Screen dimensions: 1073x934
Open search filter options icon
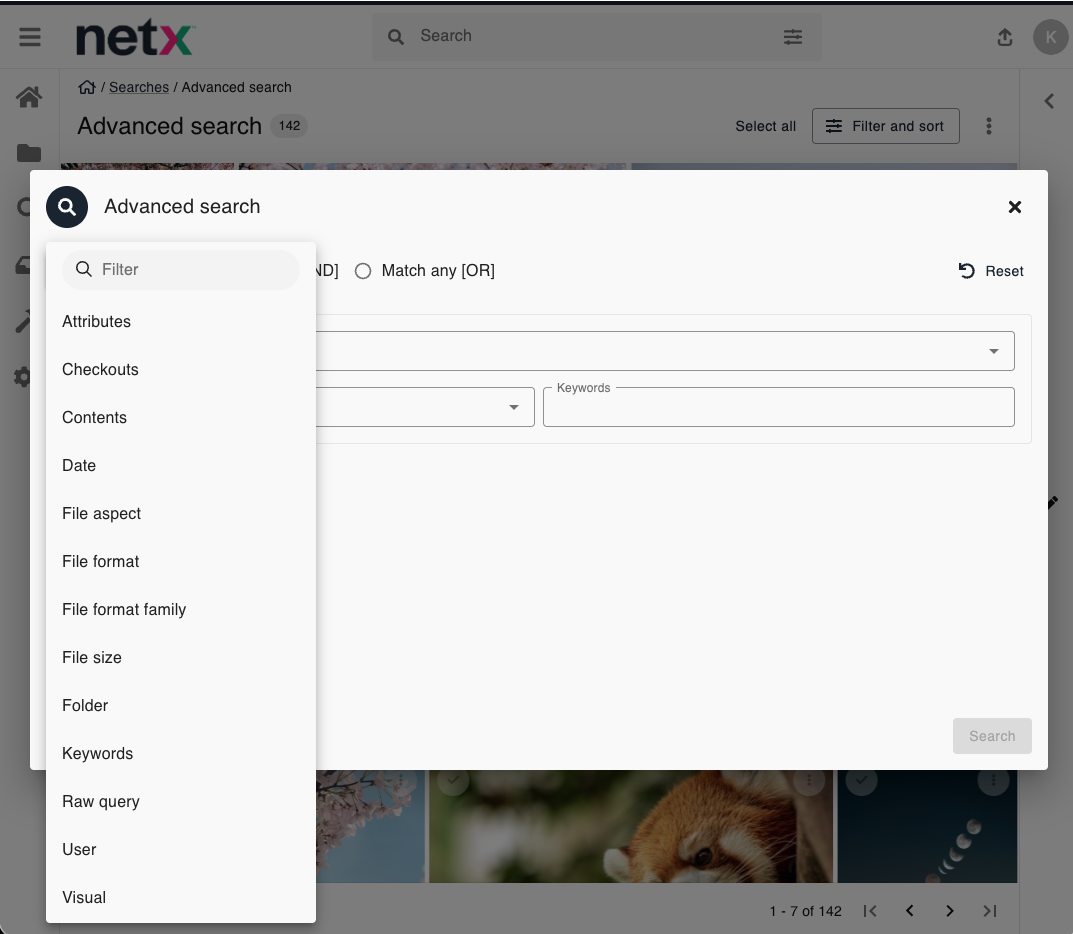pyautogui.click(x=792, y=37)
